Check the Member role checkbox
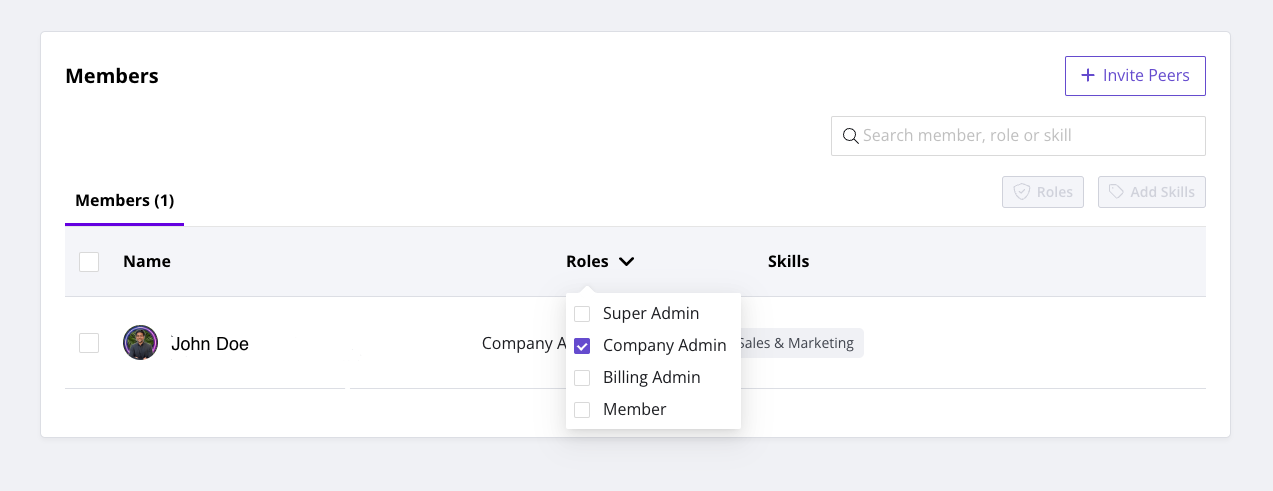 click(x=582, y=410)
